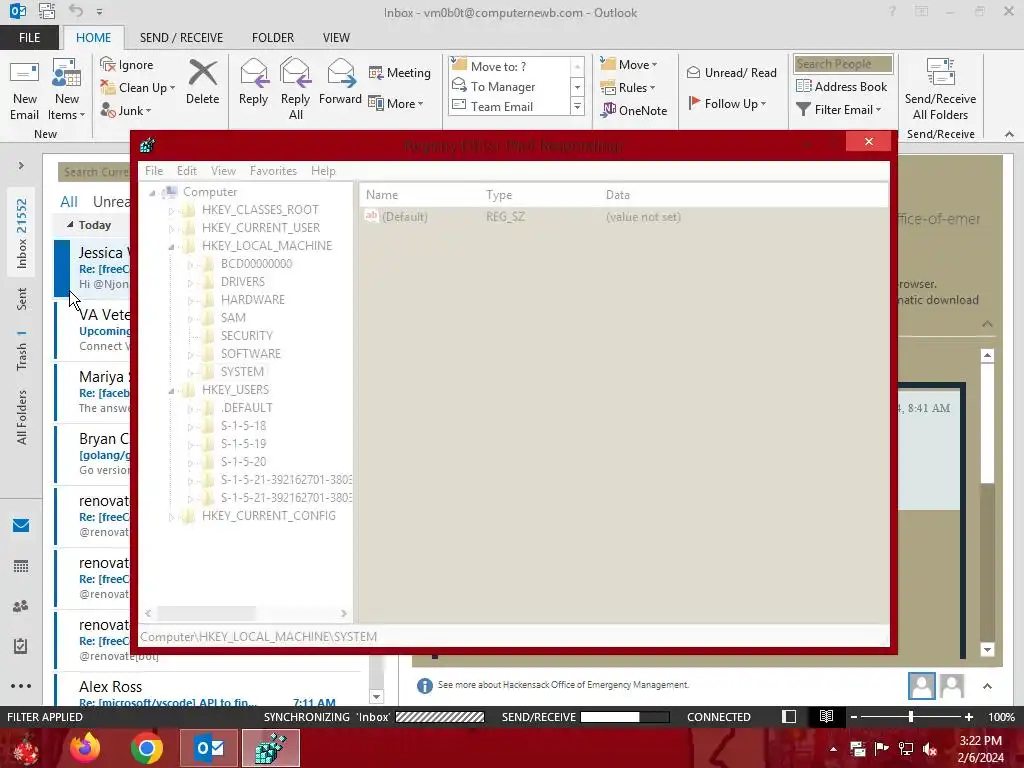
Task: Open the FILE tab in Outlook
Action: tap(29, 37)
